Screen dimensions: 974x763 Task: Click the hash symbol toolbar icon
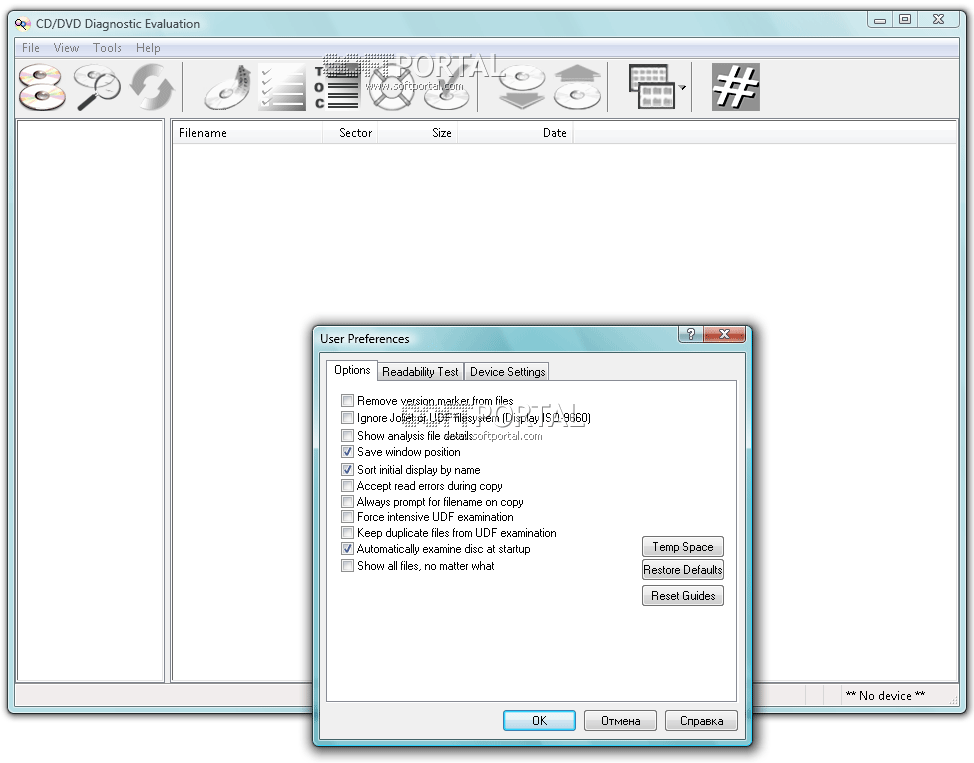[735, 87]
